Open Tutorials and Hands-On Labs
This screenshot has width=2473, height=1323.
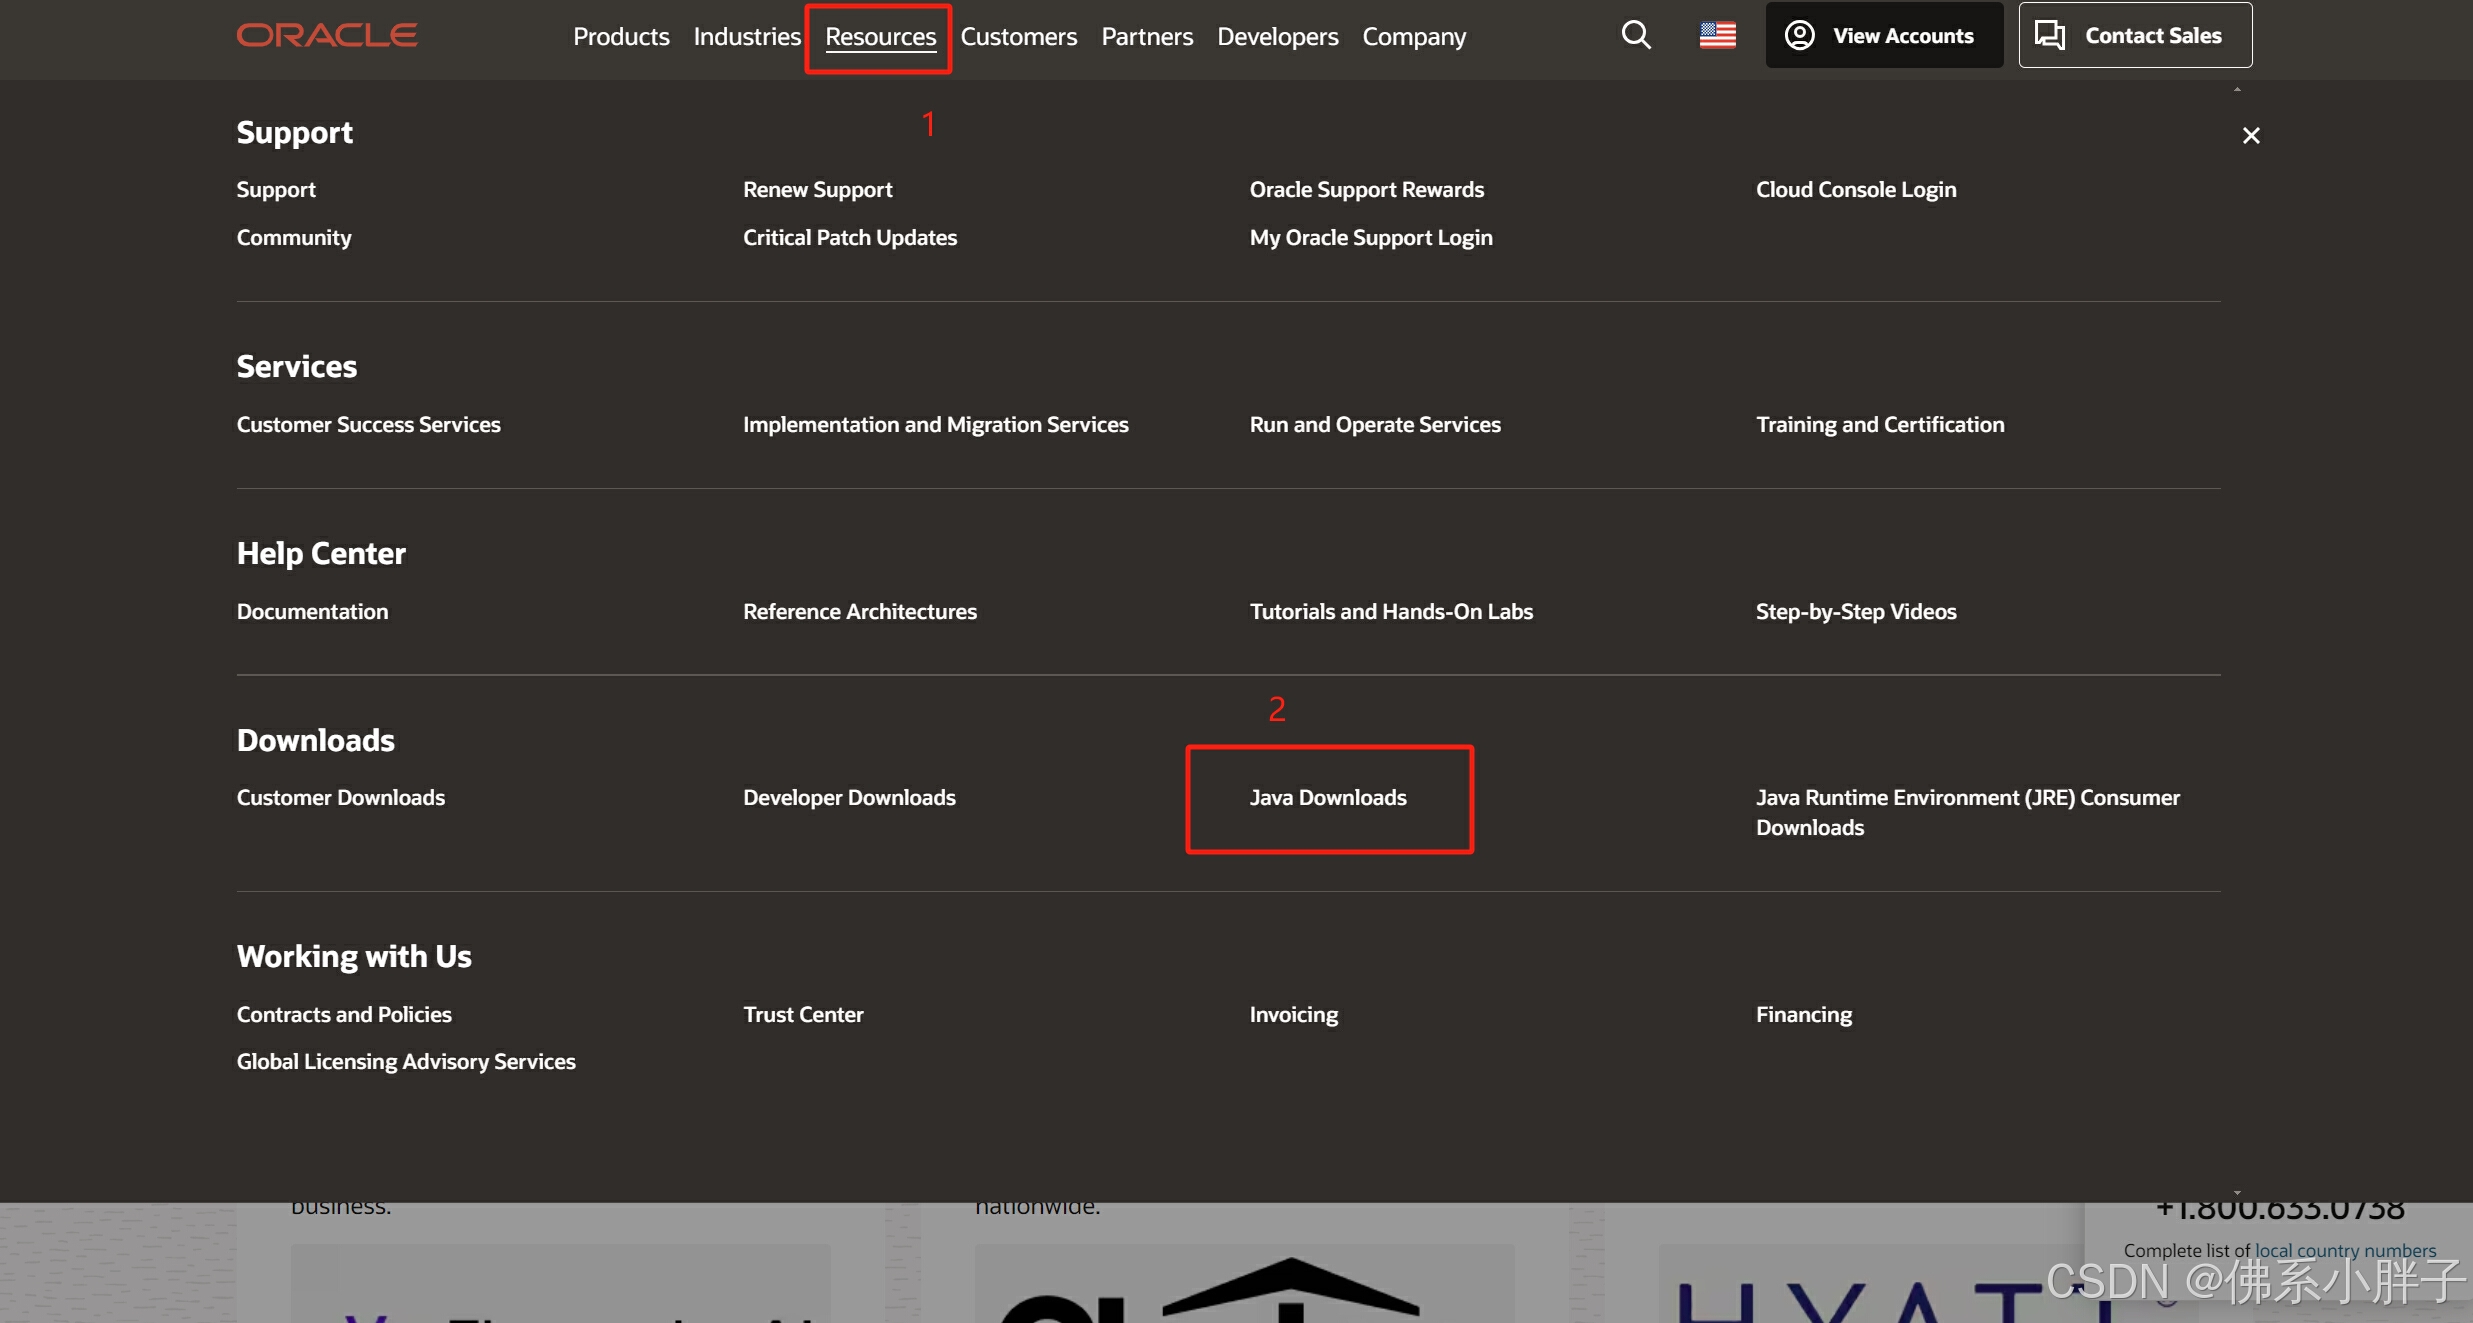(x=1390, y=612)
